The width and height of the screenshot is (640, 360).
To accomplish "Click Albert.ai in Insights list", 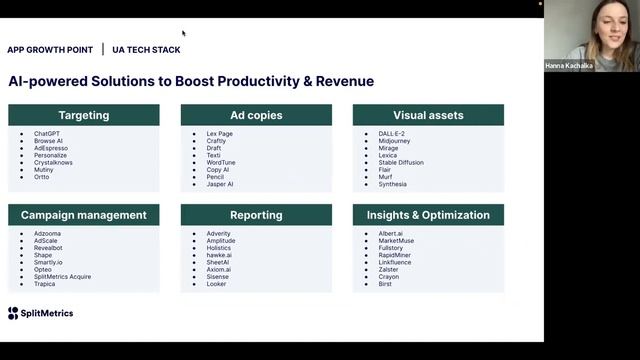I will (390, 233).
